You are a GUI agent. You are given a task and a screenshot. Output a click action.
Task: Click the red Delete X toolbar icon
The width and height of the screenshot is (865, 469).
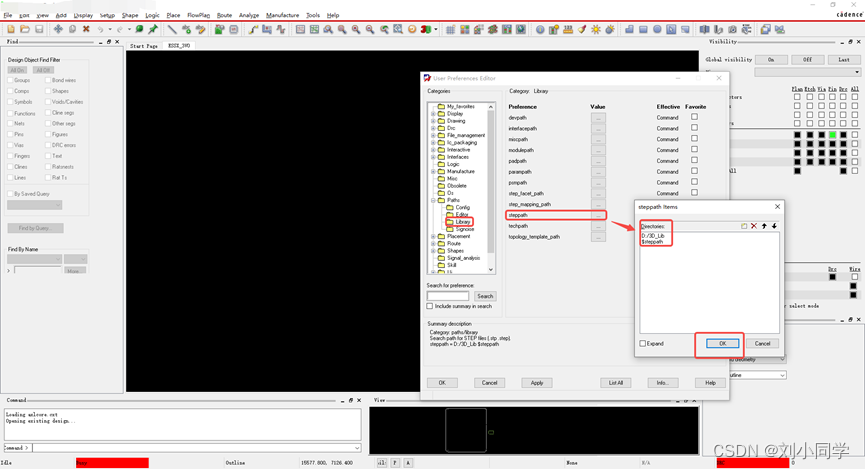coord(86,29)
